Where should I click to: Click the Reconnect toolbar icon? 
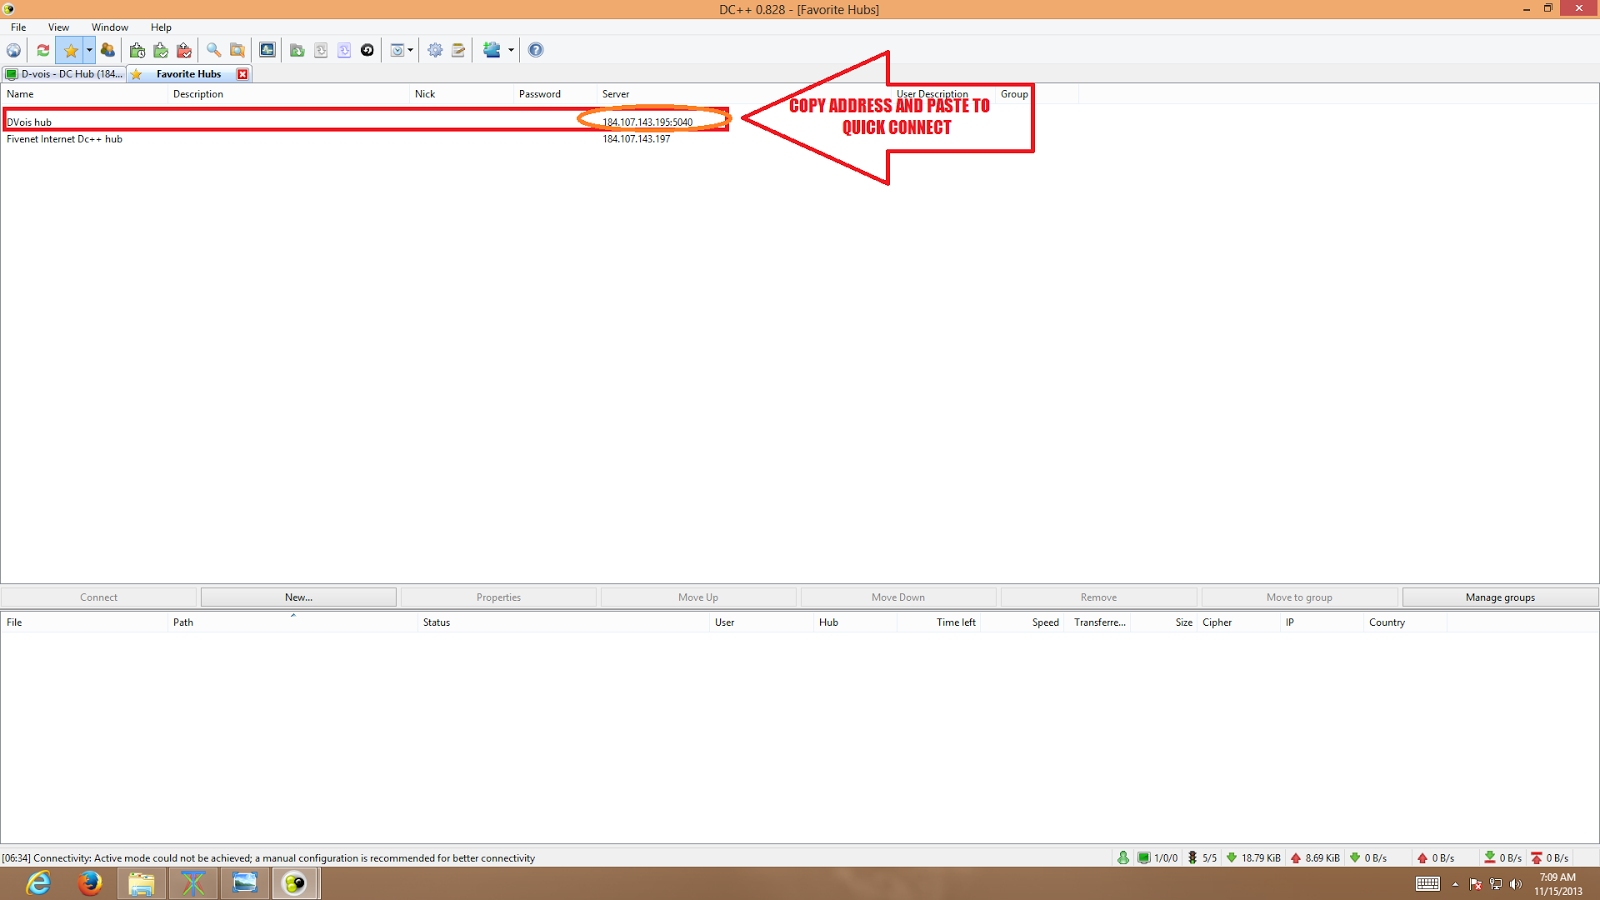[43, 50]
